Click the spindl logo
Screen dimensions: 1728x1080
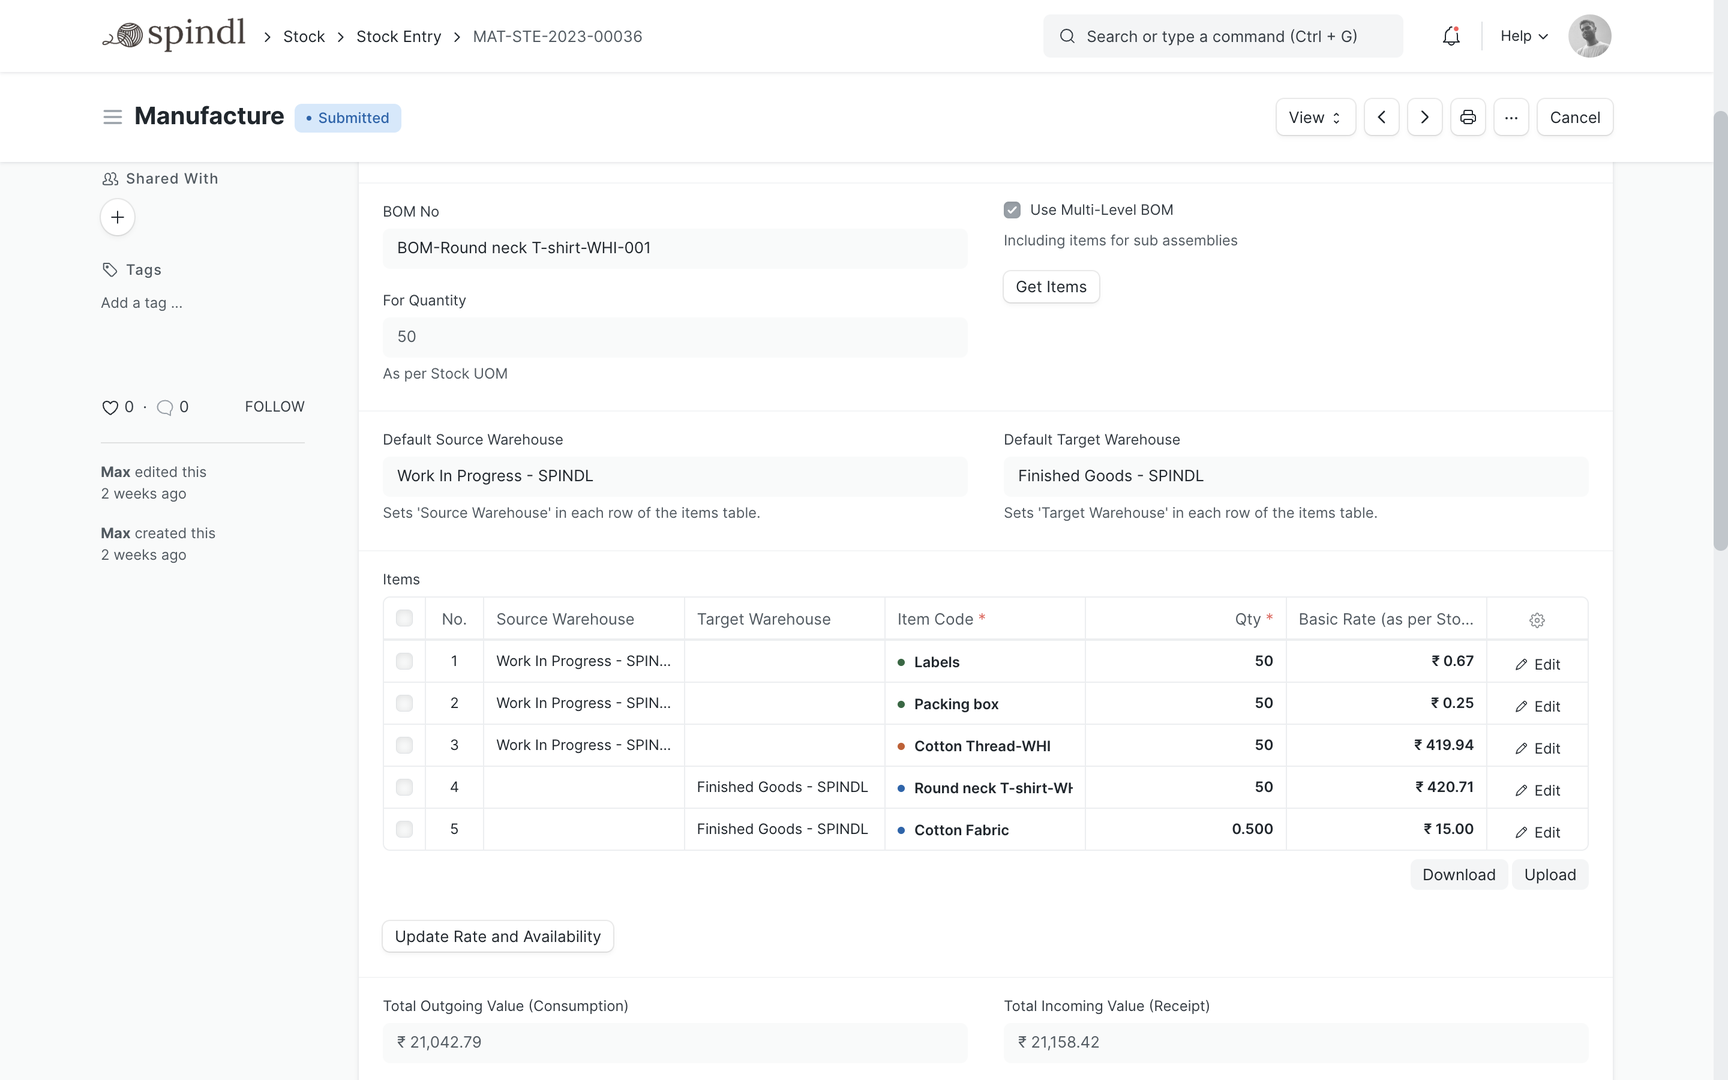(x=174, y=34)
